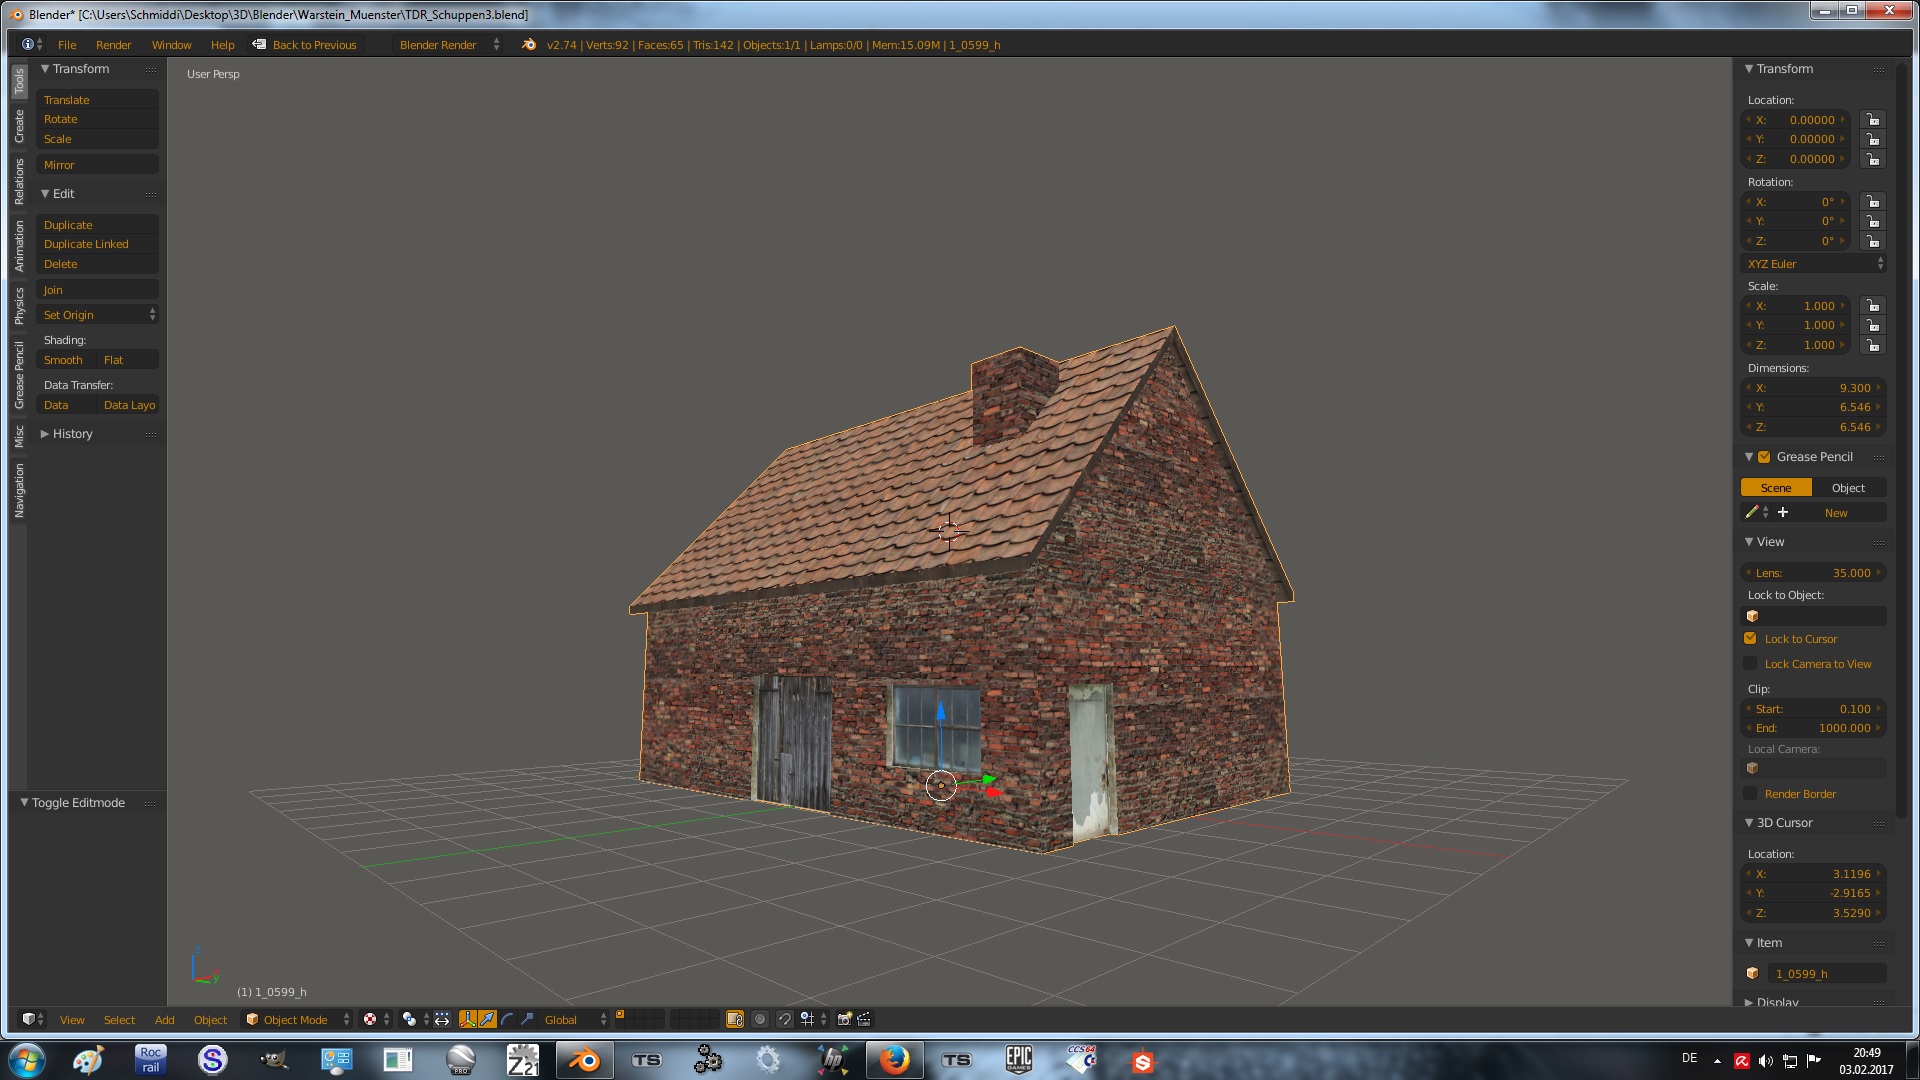This screenshot has width=1920, height=1080.
Task: Expand the History panel
Action: [72, 434]
